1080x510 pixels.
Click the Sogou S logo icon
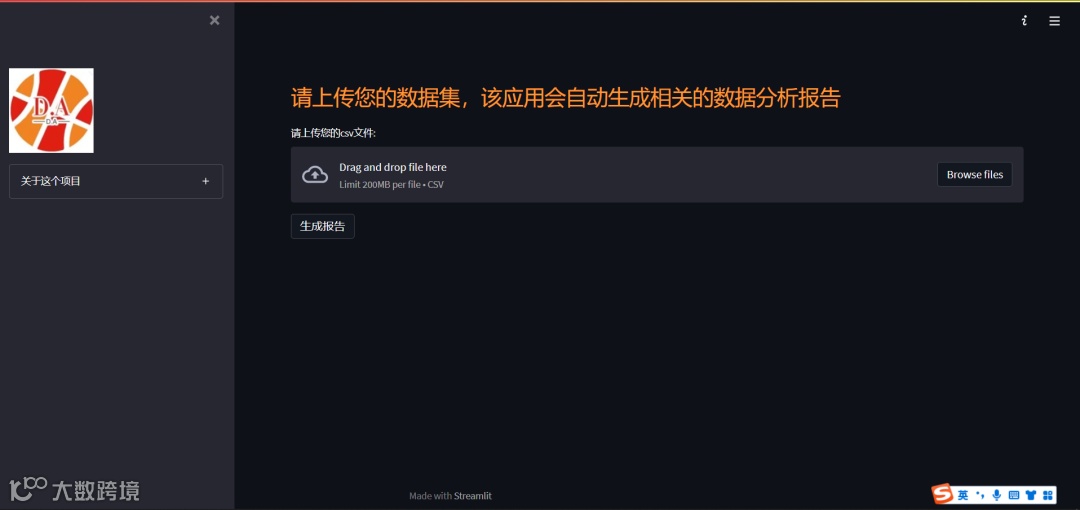[942, 495]
